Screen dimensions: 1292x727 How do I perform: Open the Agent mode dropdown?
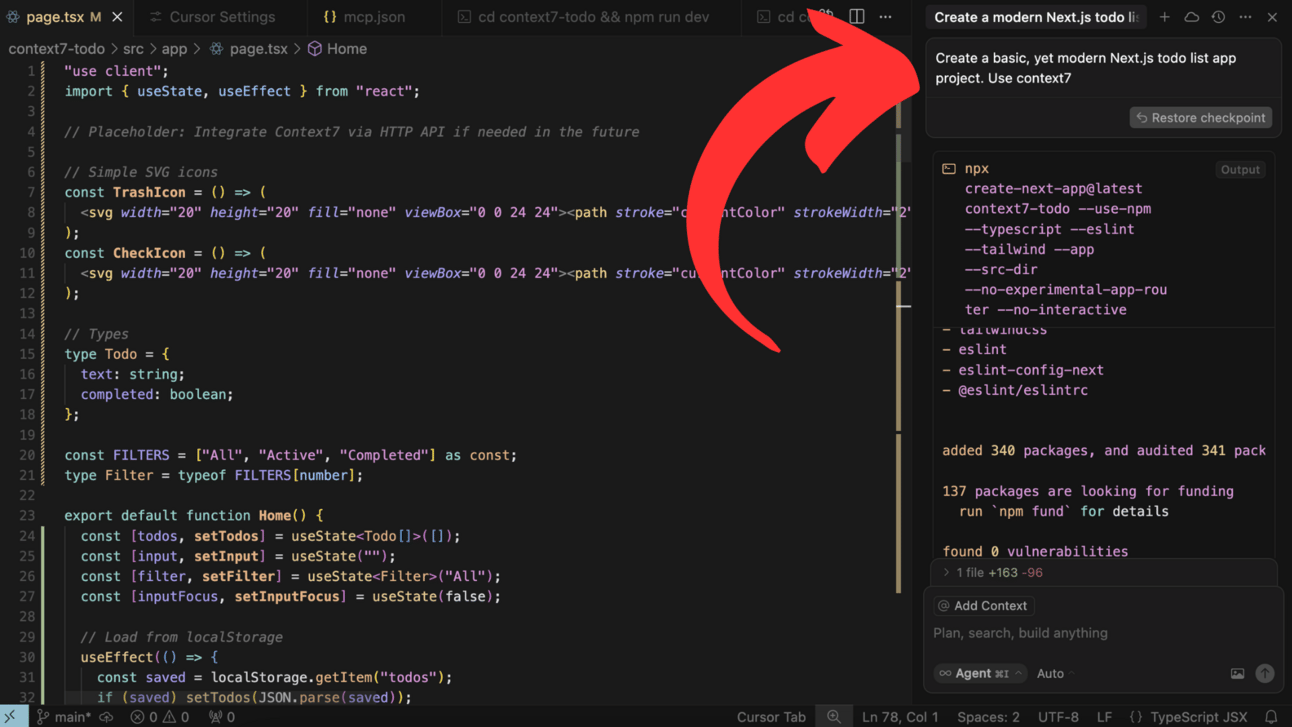click(980, 674)
